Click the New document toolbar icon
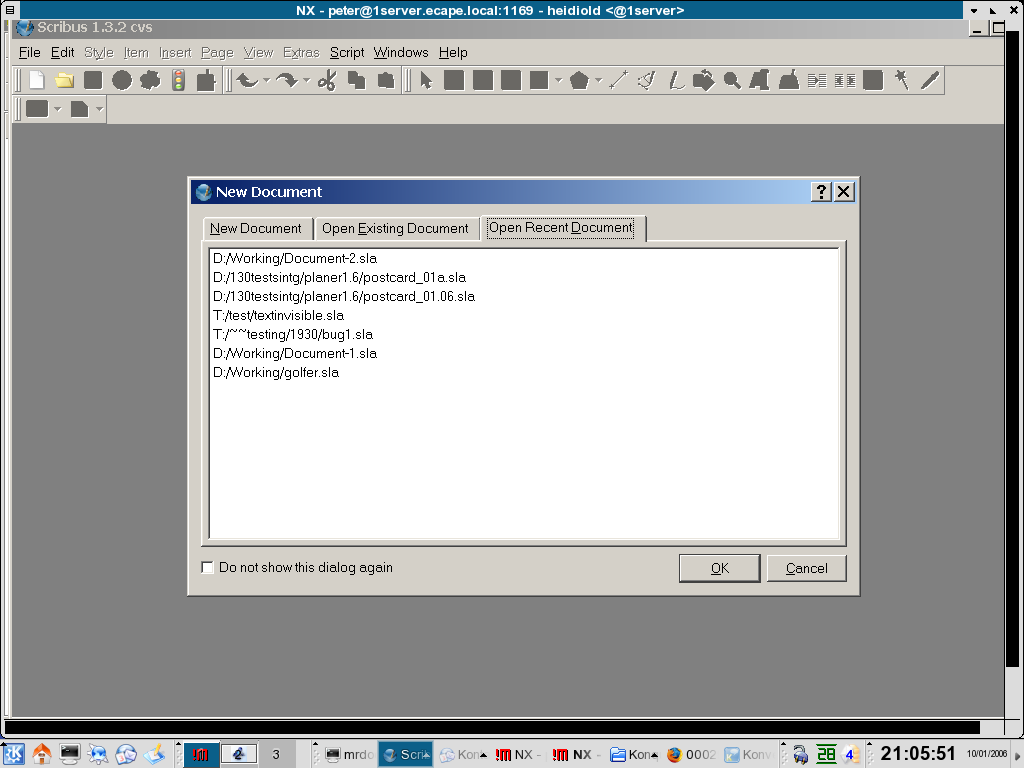Image resolution: width=1024 pixels, height=768 pixels. [x=37, y=81]
